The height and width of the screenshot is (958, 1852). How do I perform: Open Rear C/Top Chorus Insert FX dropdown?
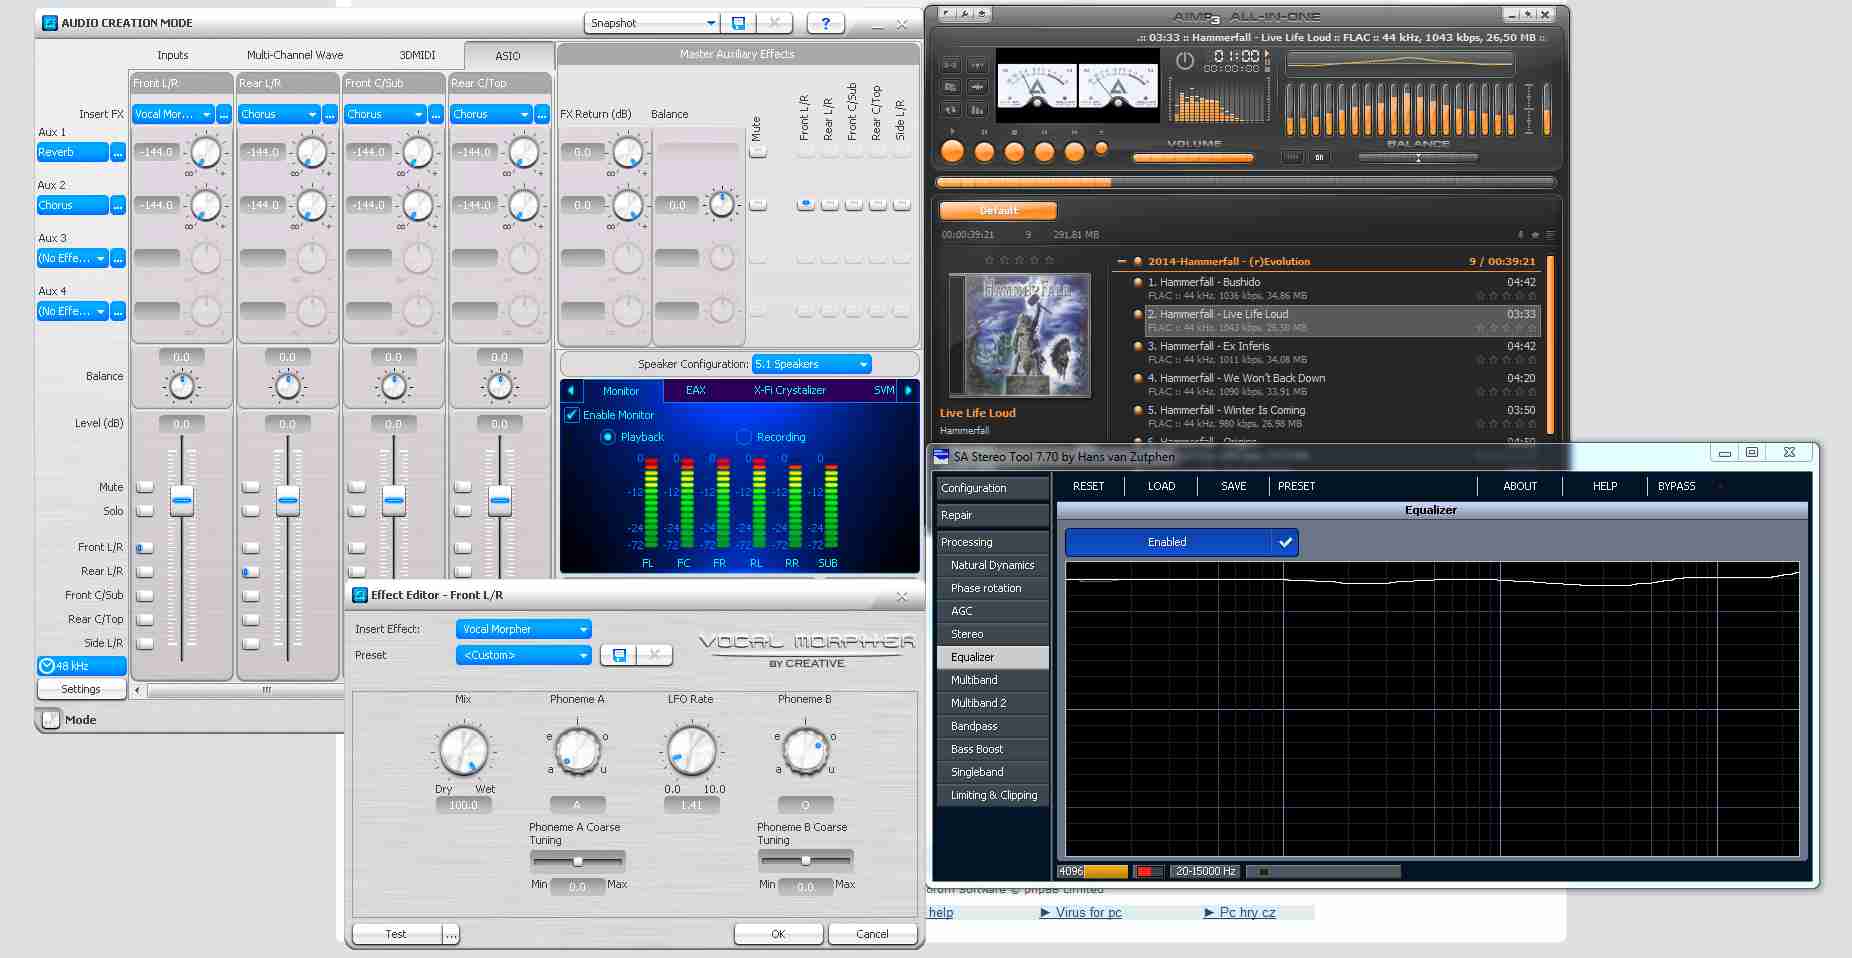pyautogui.click(x=492, y=114)
